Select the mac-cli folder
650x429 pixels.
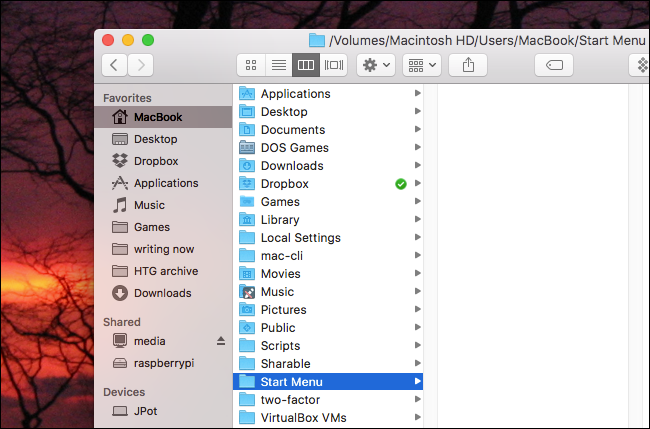click(328, 256)
